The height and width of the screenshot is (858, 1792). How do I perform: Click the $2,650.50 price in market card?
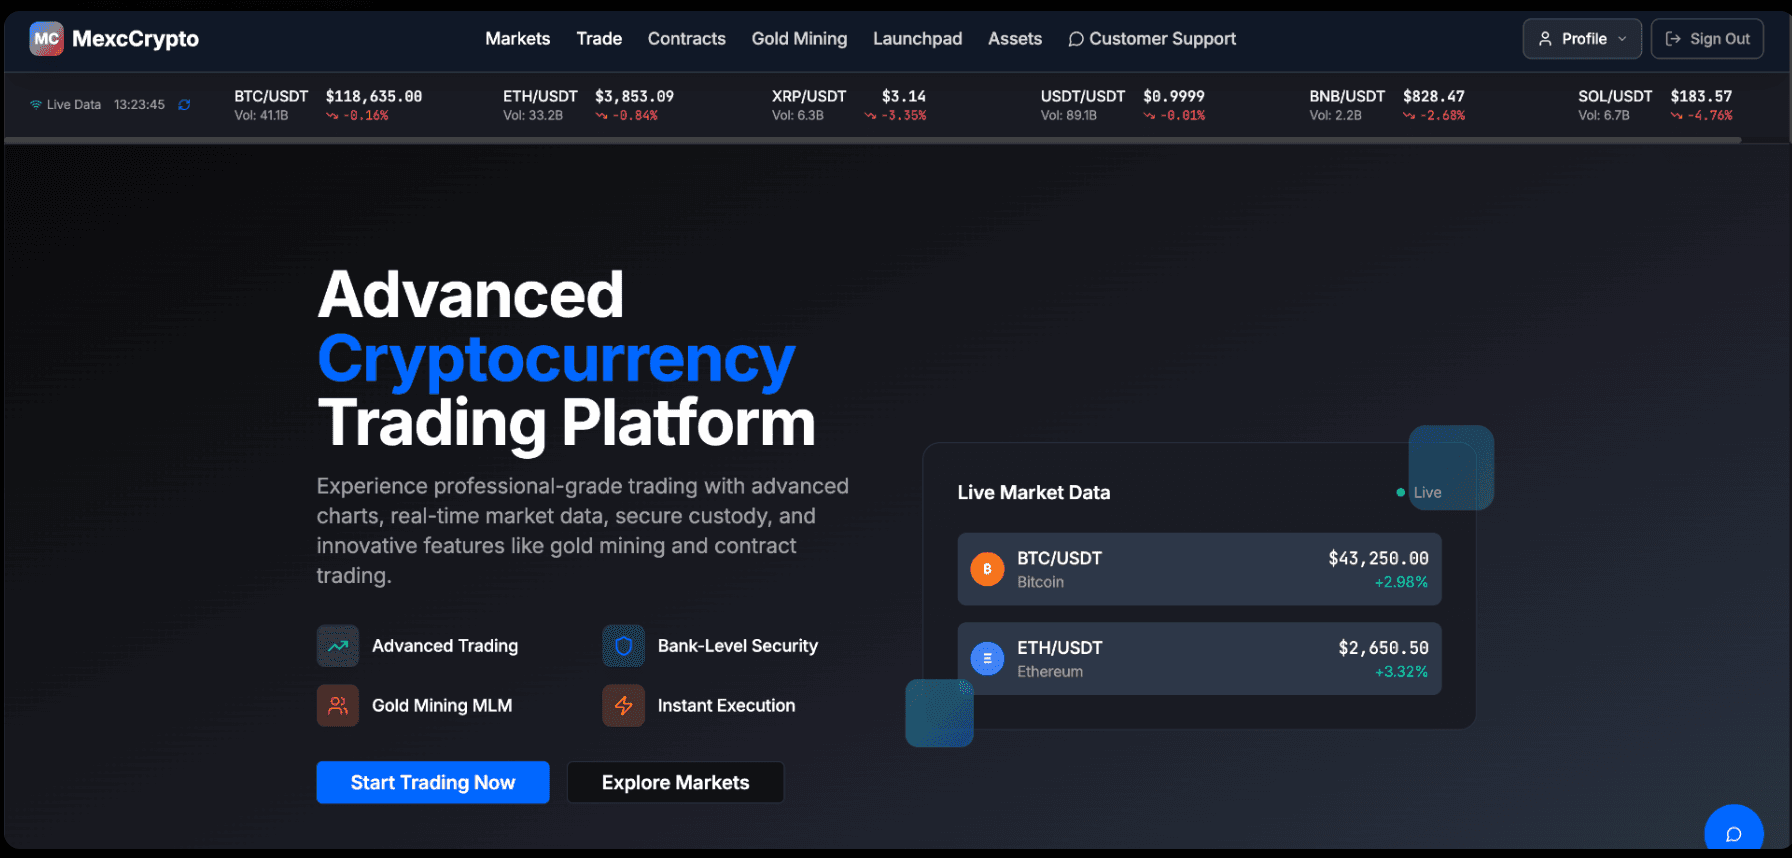[x=1383, y=648]
